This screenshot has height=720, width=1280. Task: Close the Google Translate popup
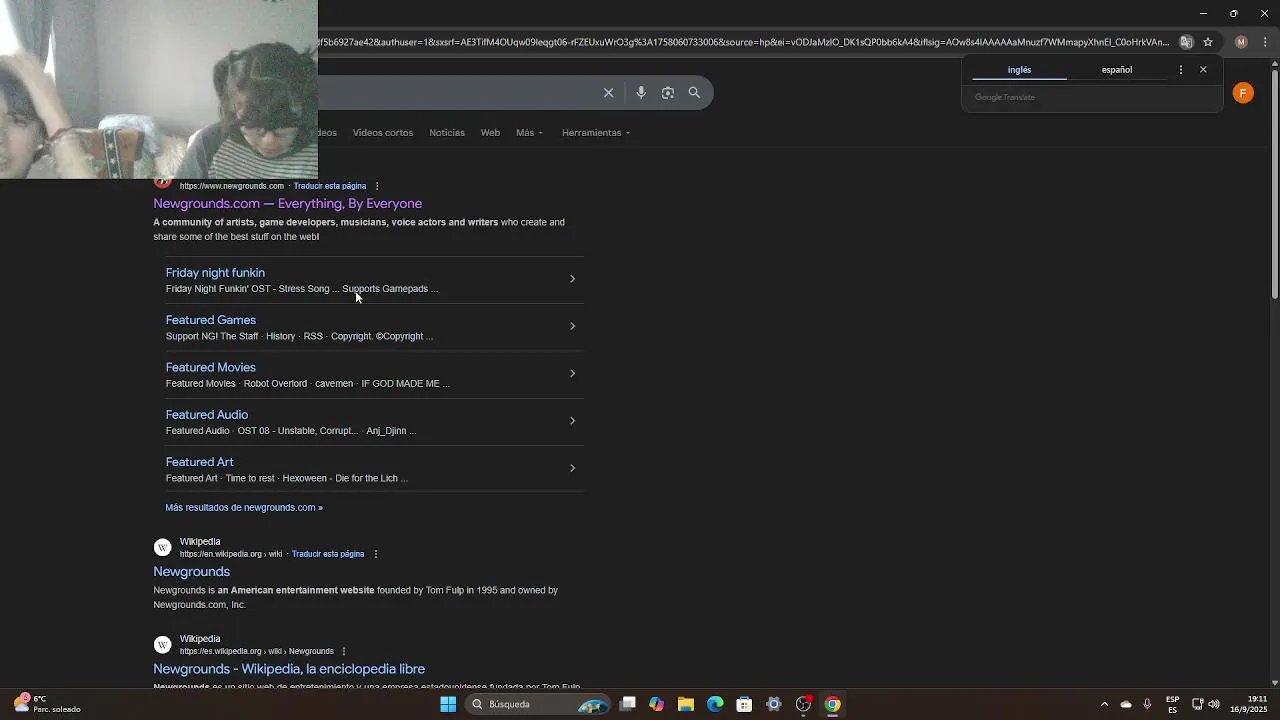click(1203, 70)
